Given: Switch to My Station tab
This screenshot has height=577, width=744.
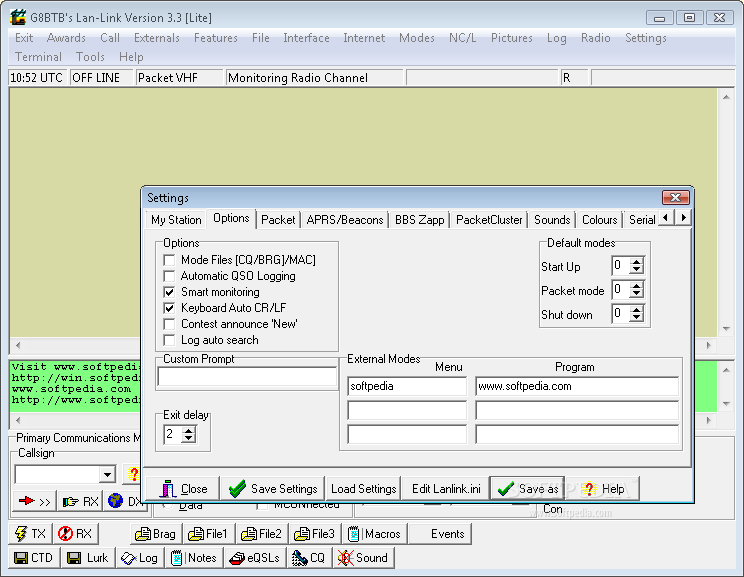Looking at the screenshot, I should click(176, 220).
